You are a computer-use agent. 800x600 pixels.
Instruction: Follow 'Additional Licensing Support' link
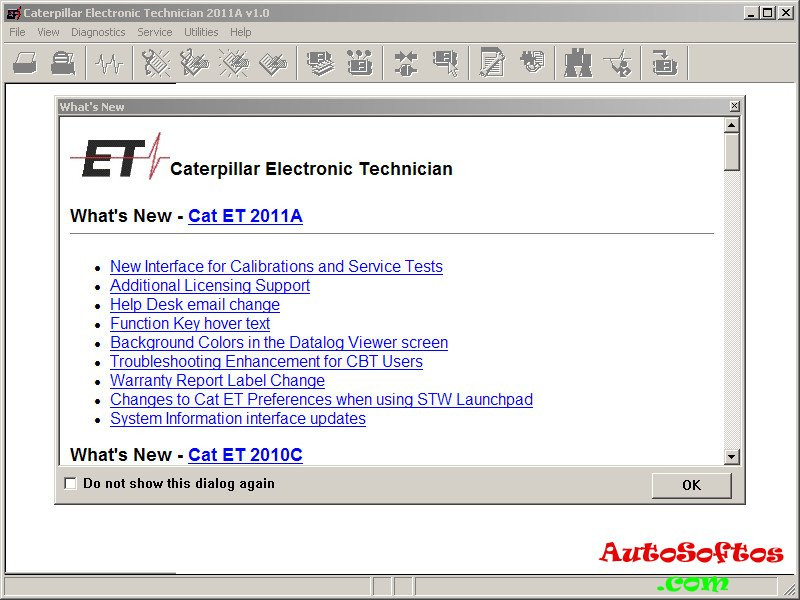pyautogui.click(x=210, y=285)
